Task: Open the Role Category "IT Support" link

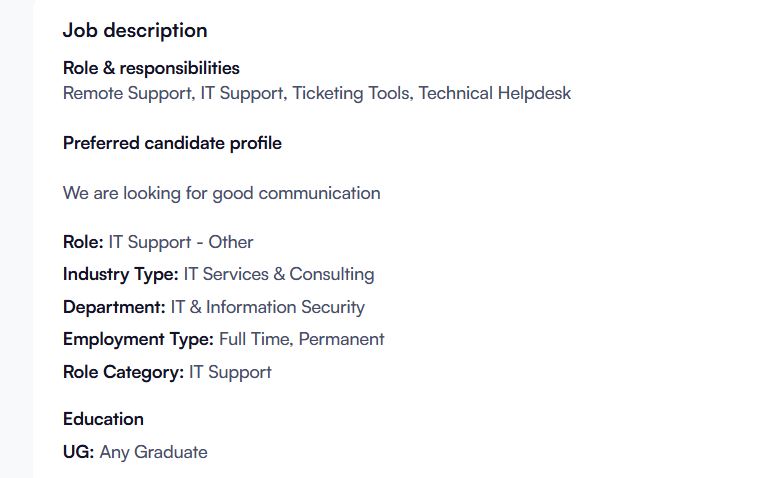Action: point(230,372)
